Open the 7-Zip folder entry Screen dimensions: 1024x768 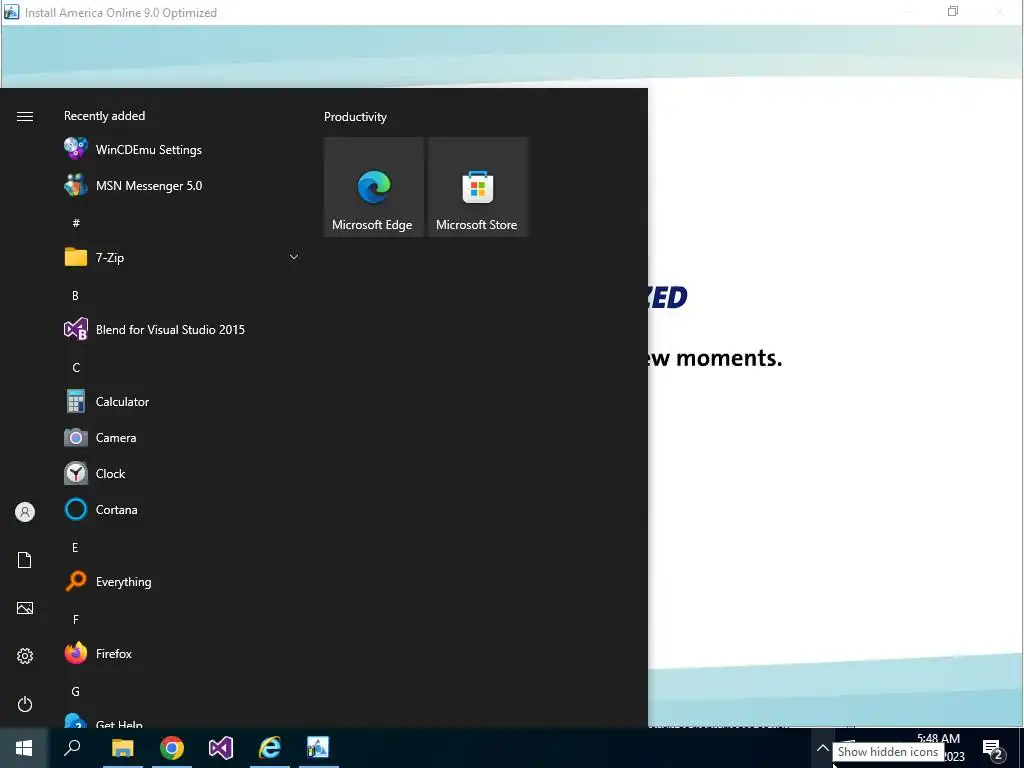click(182, 257)
